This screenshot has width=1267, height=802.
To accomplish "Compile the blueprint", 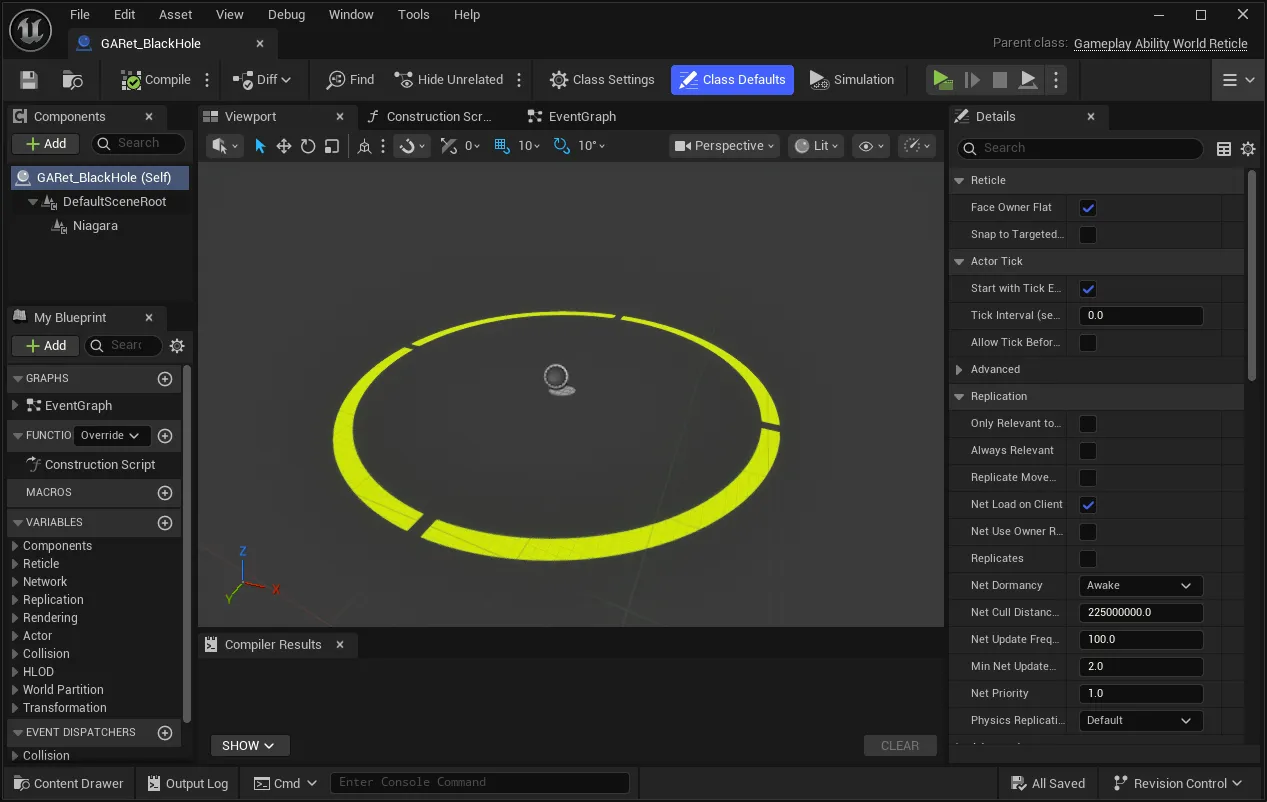I will click(155, 80).
